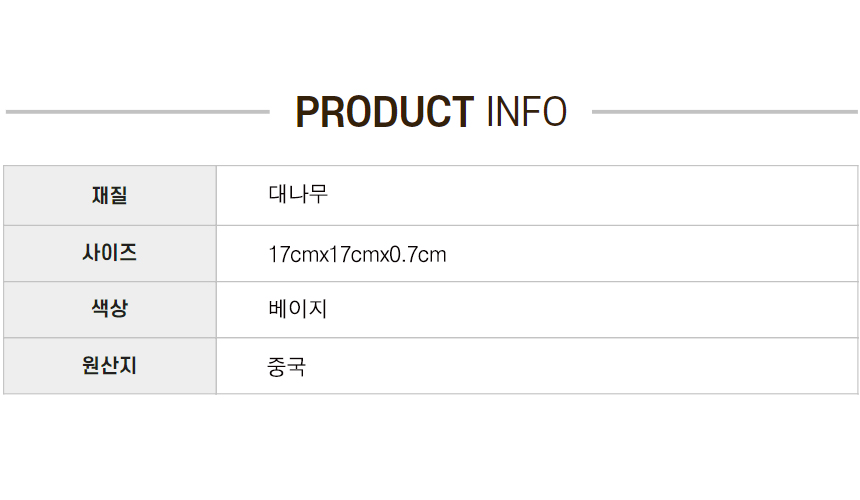Select the 사이즈 label cell
Image resolution: width=860 pixels, height=500 pixels.
point(110,253)
